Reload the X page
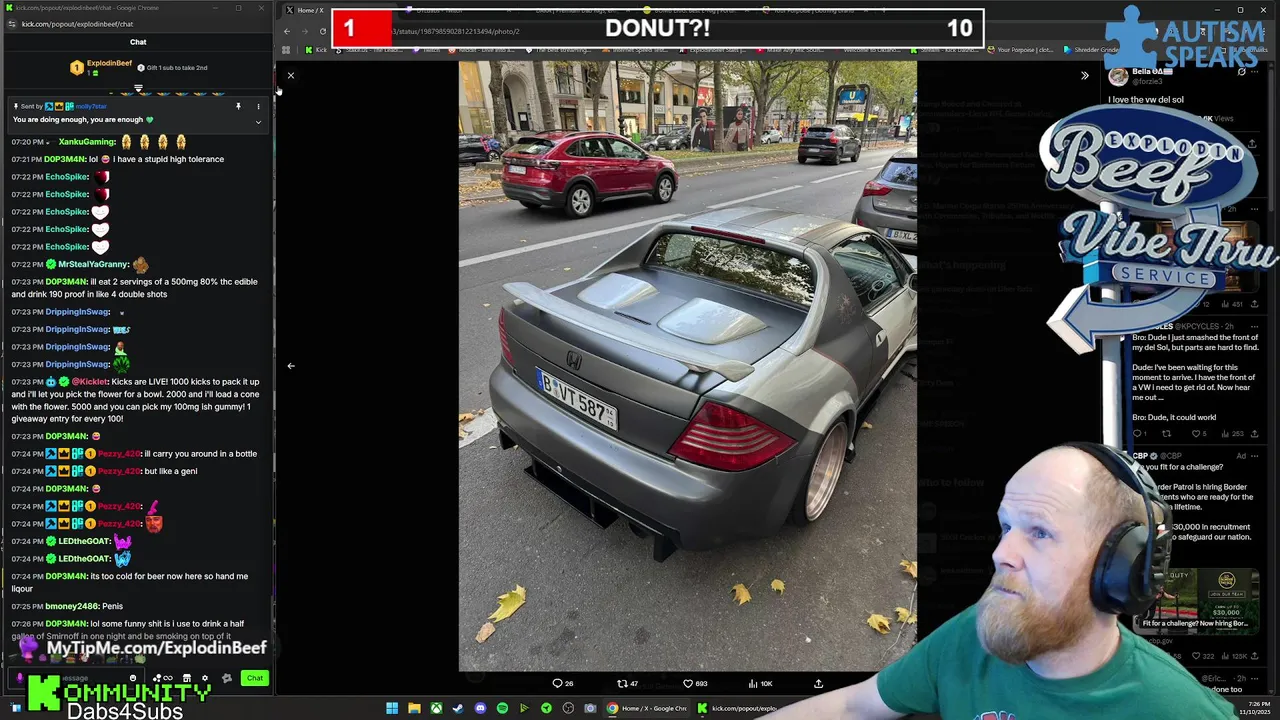 pyautogui.click(x=323, y=31)
